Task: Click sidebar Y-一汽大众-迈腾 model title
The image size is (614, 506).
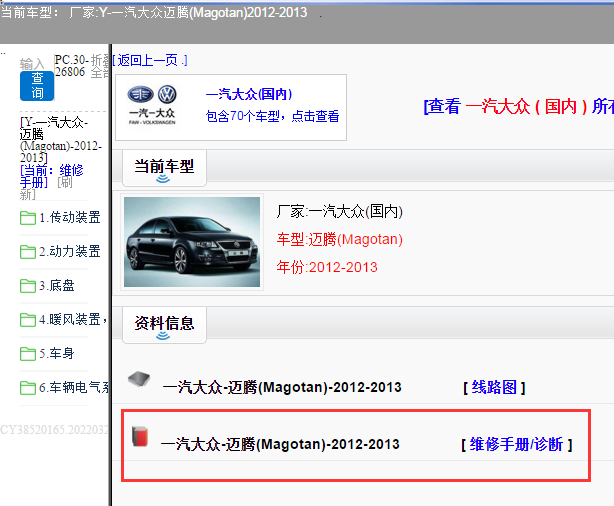Action: coord(61,140)
